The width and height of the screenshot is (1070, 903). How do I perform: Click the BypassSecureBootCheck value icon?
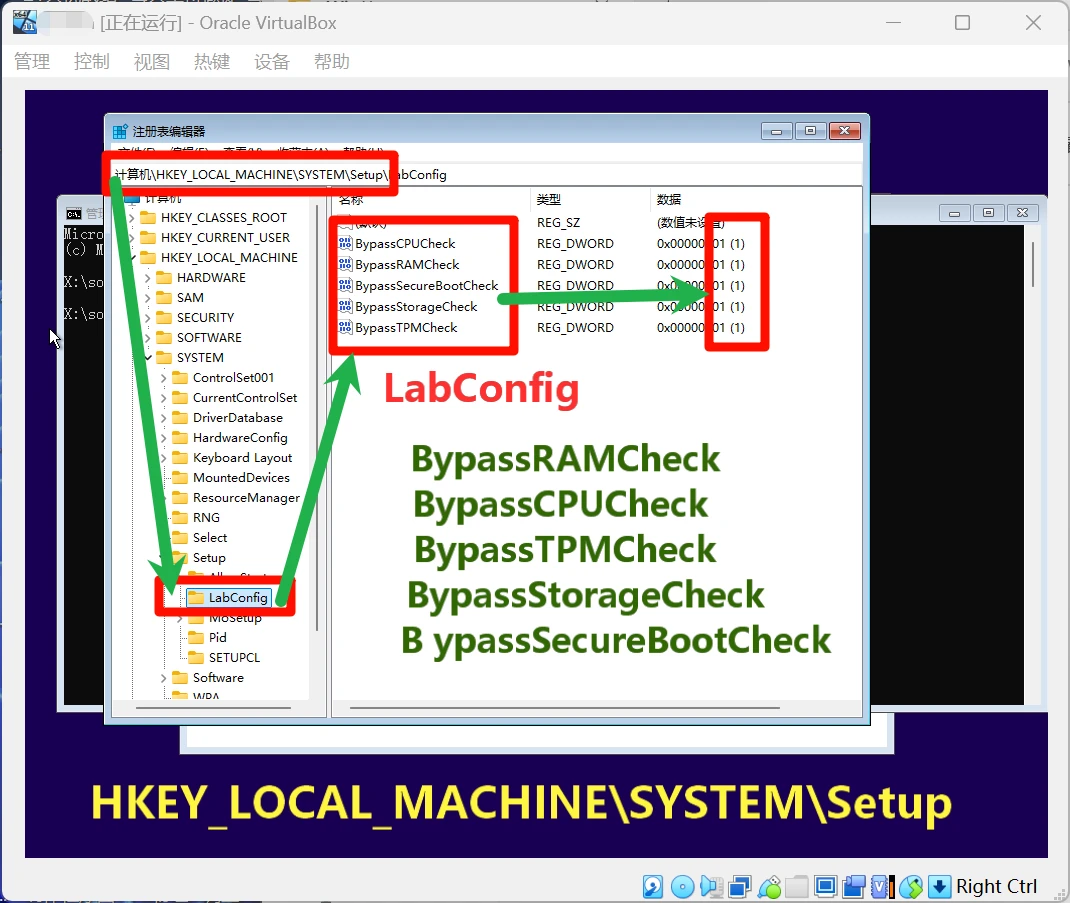345,286
